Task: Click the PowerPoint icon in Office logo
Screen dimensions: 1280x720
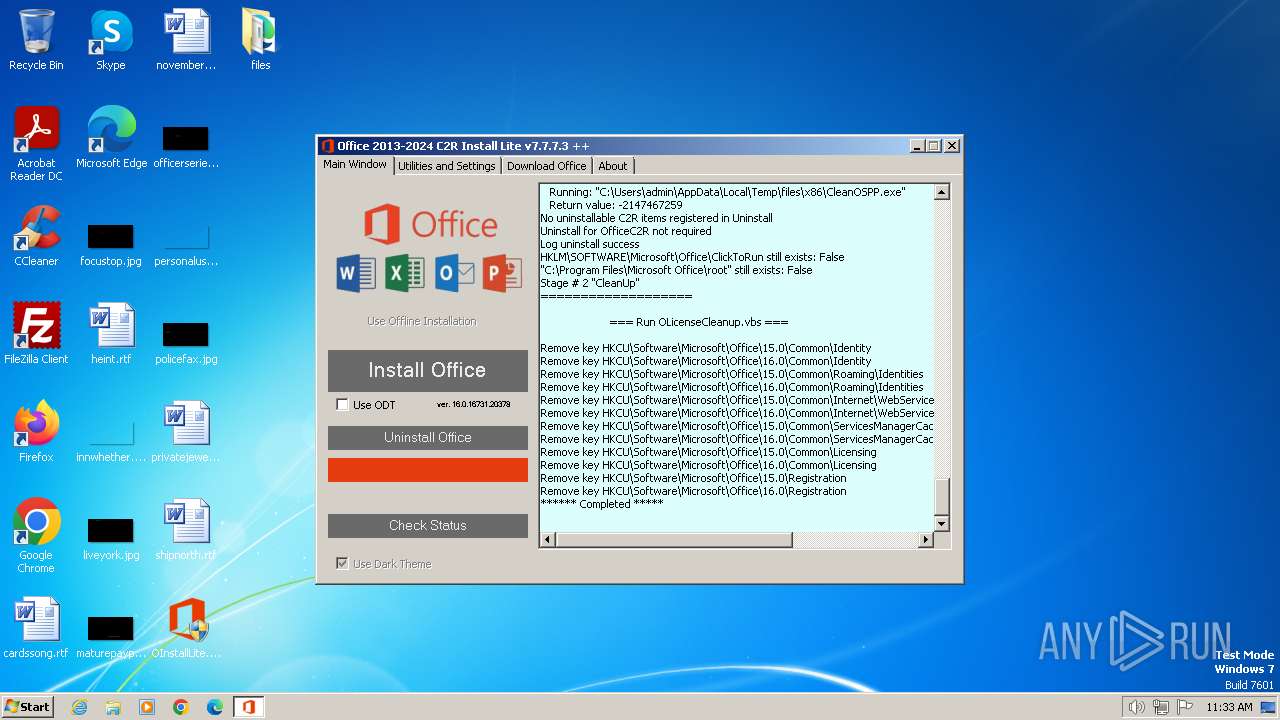Action: pyautogui.click(x=502, y=273)
